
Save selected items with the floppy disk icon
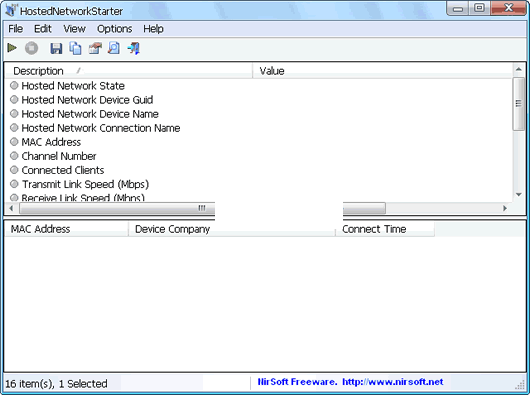point(56,48)
